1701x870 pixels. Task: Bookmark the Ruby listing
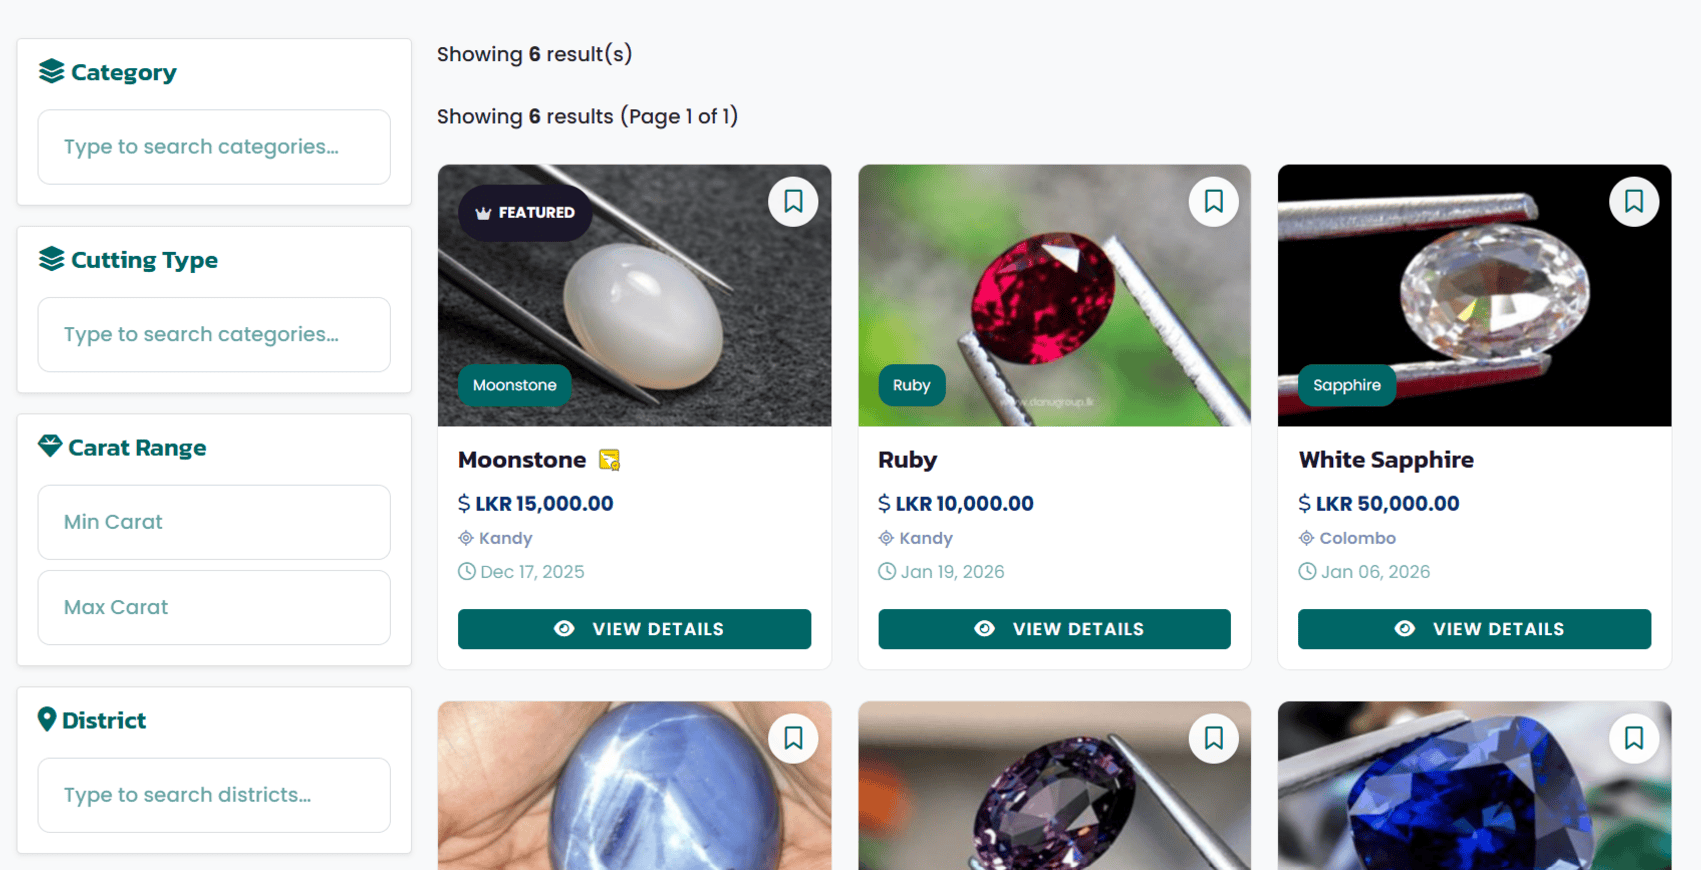click(1213, 201)
